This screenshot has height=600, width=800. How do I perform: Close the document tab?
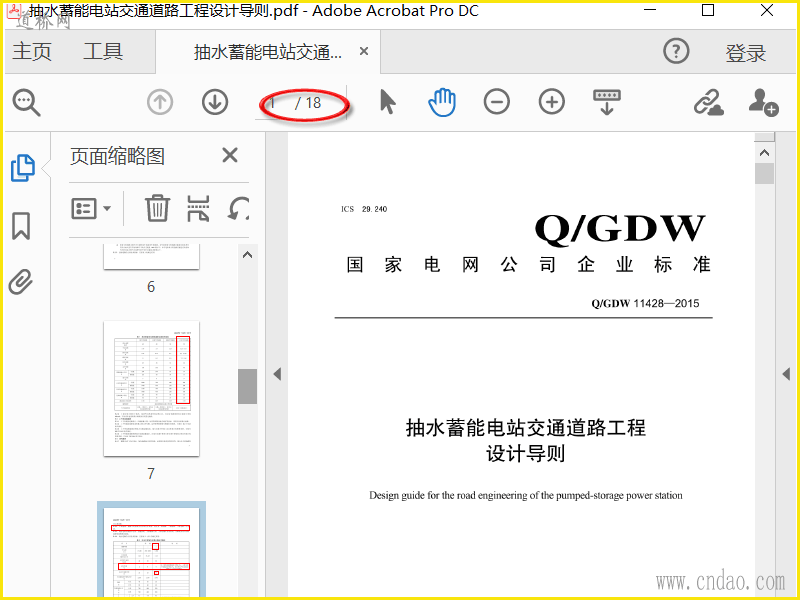point(364,51)
